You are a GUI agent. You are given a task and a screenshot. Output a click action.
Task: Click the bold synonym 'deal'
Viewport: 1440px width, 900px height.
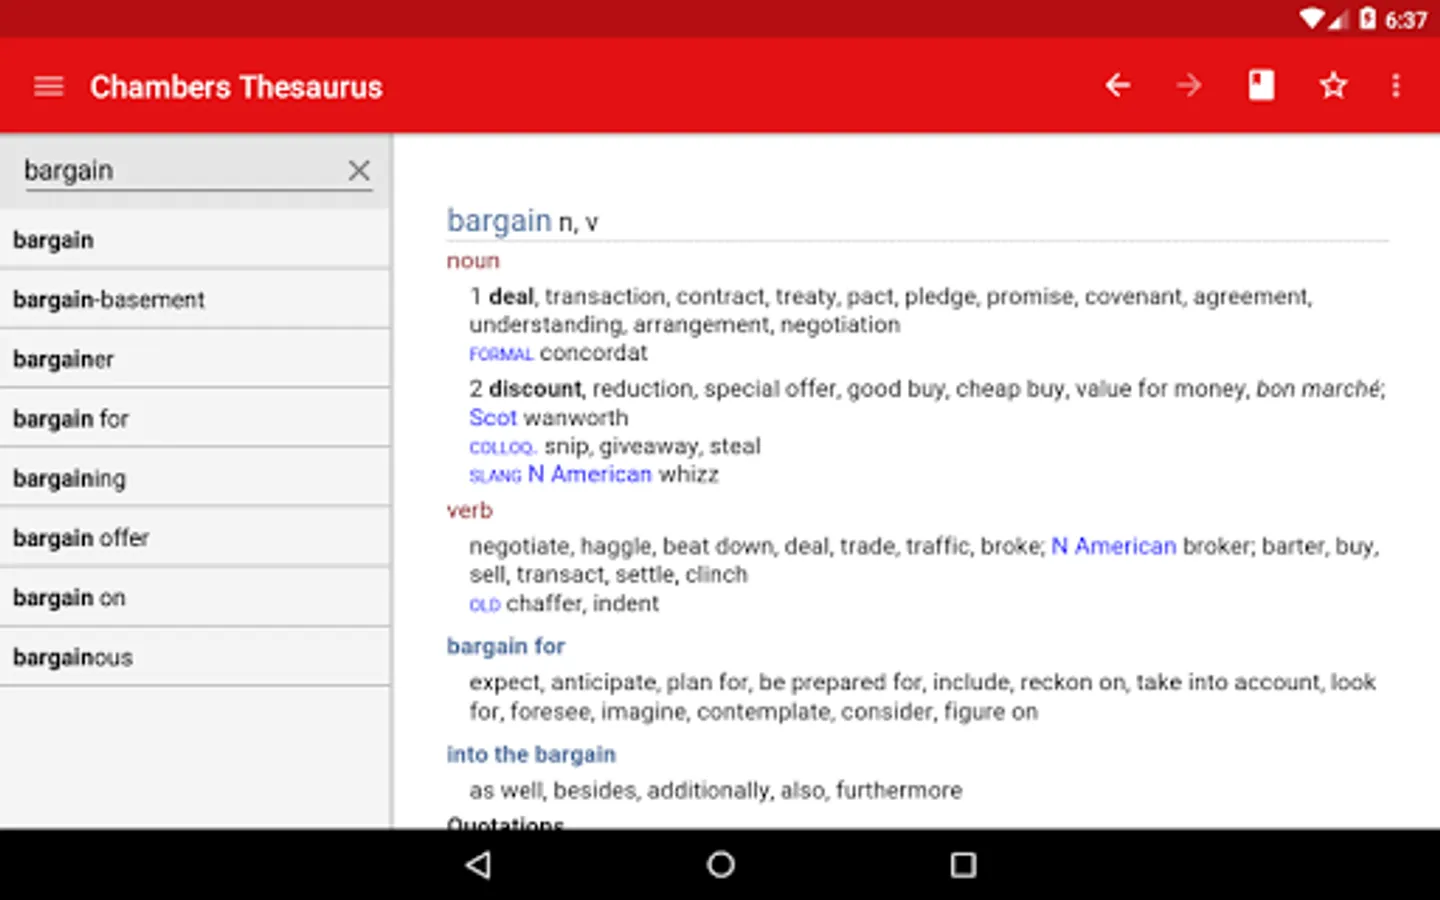tap(511, 296)
